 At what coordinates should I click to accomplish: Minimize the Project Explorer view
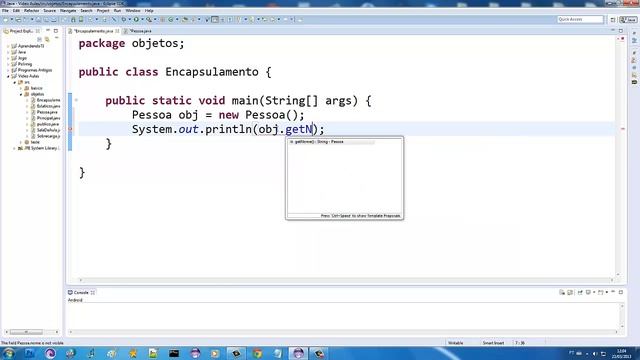tap(48, 31)
